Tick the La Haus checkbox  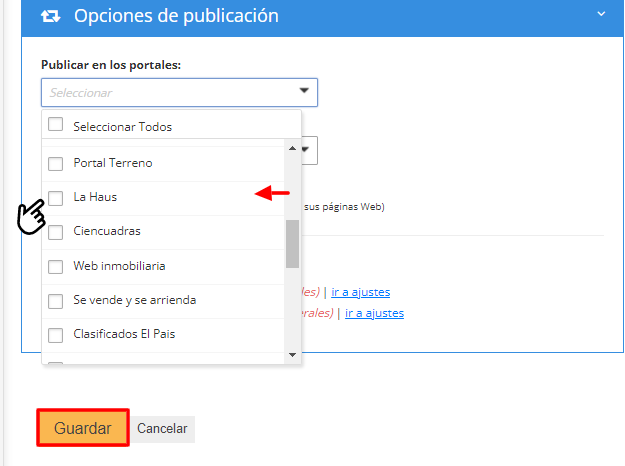point(56,198)
